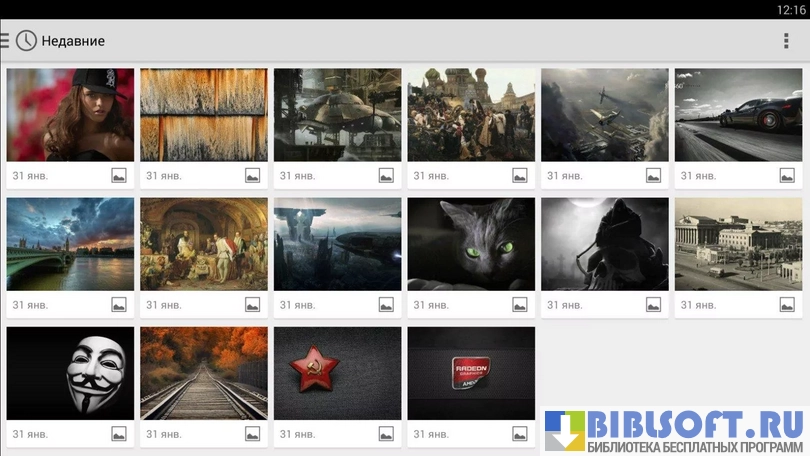Click image icon under Soviet star thumbnail

(x=386, y=434)
